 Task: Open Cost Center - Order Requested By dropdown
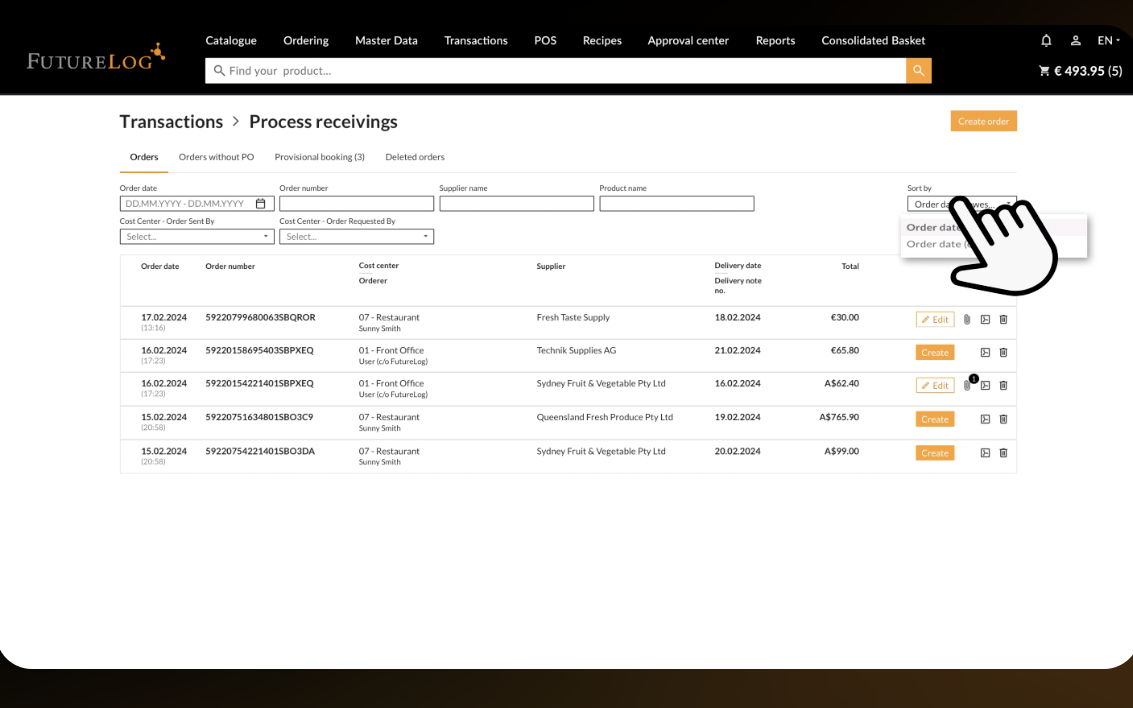356,237
